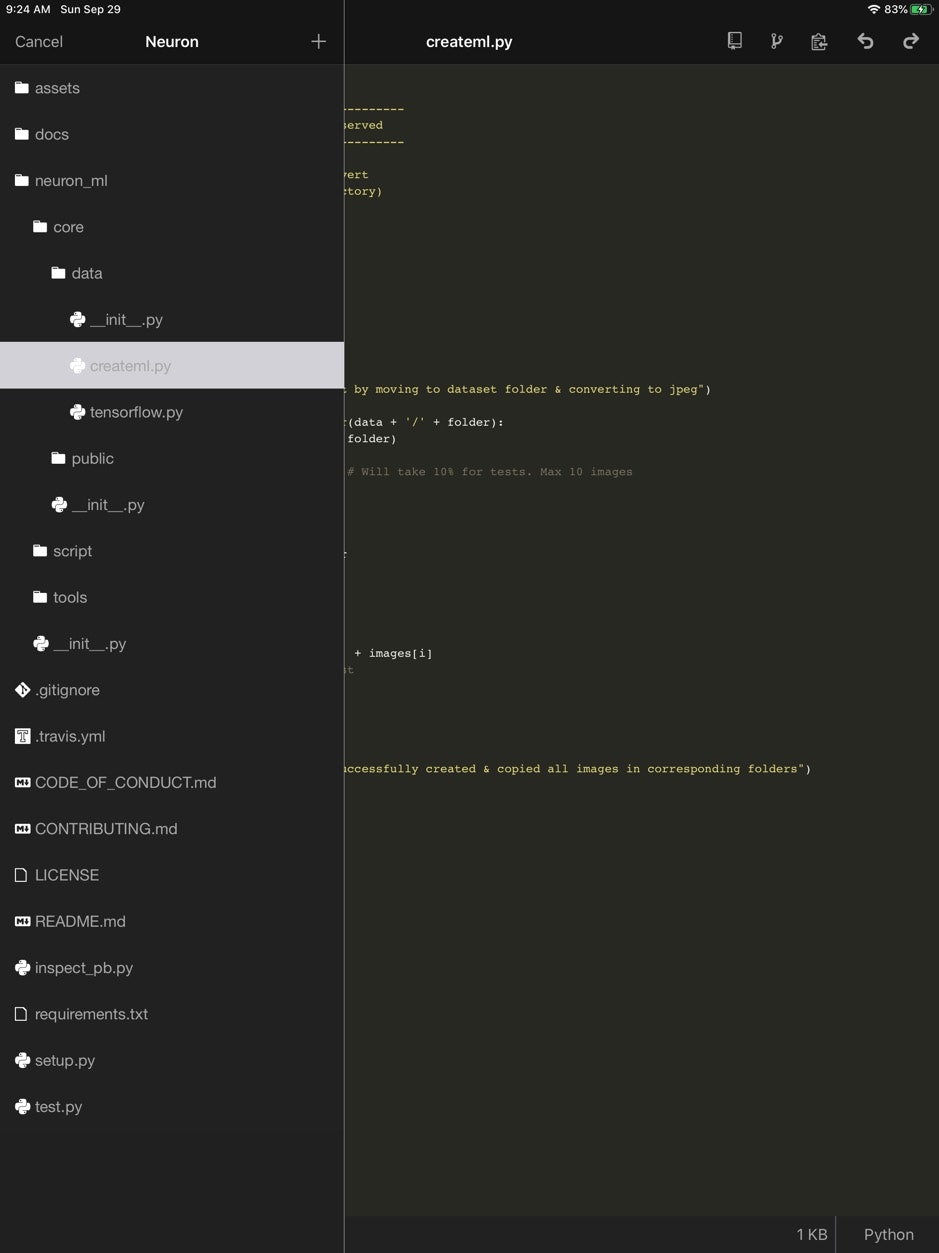
Task: Click the git icon next to .gitignore
Action: point(21,689)
